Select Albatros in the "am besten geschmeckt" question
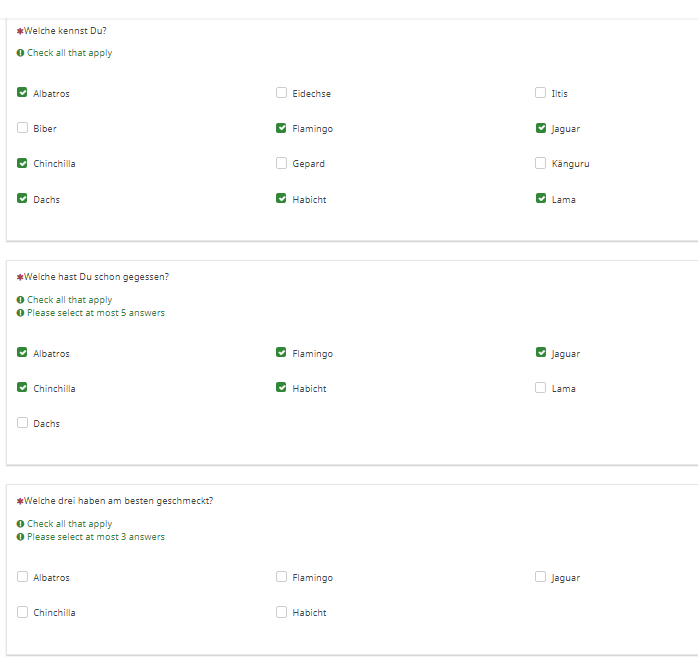This screenshot has width=698, height=668. pos(23,577)
